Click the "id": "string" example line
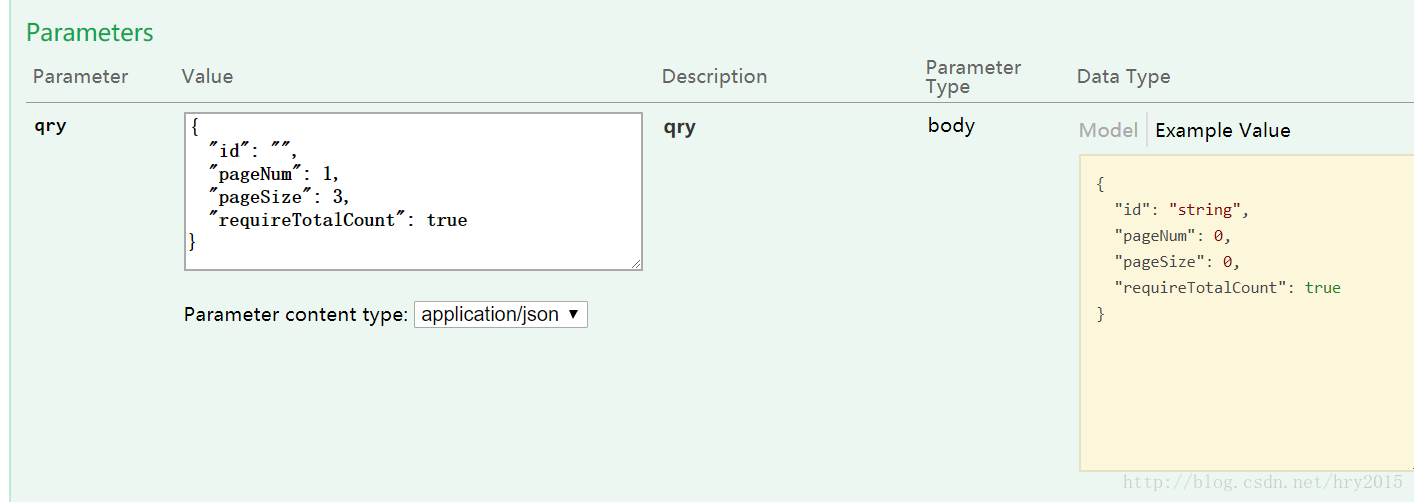 tap(1182, 210)
